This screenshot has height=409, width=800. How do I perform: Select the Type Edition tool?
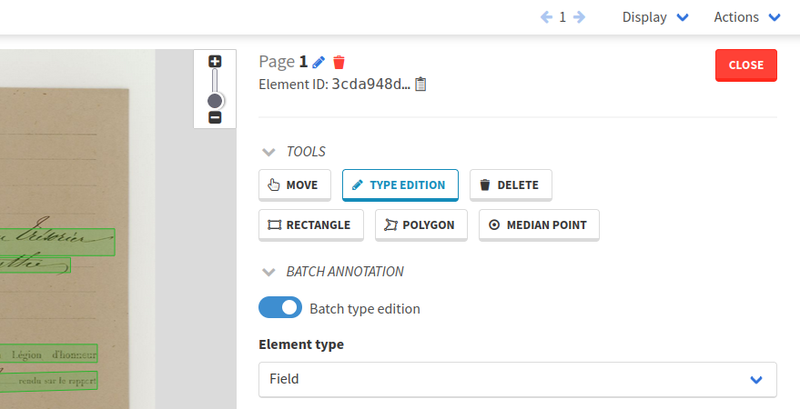400,185
